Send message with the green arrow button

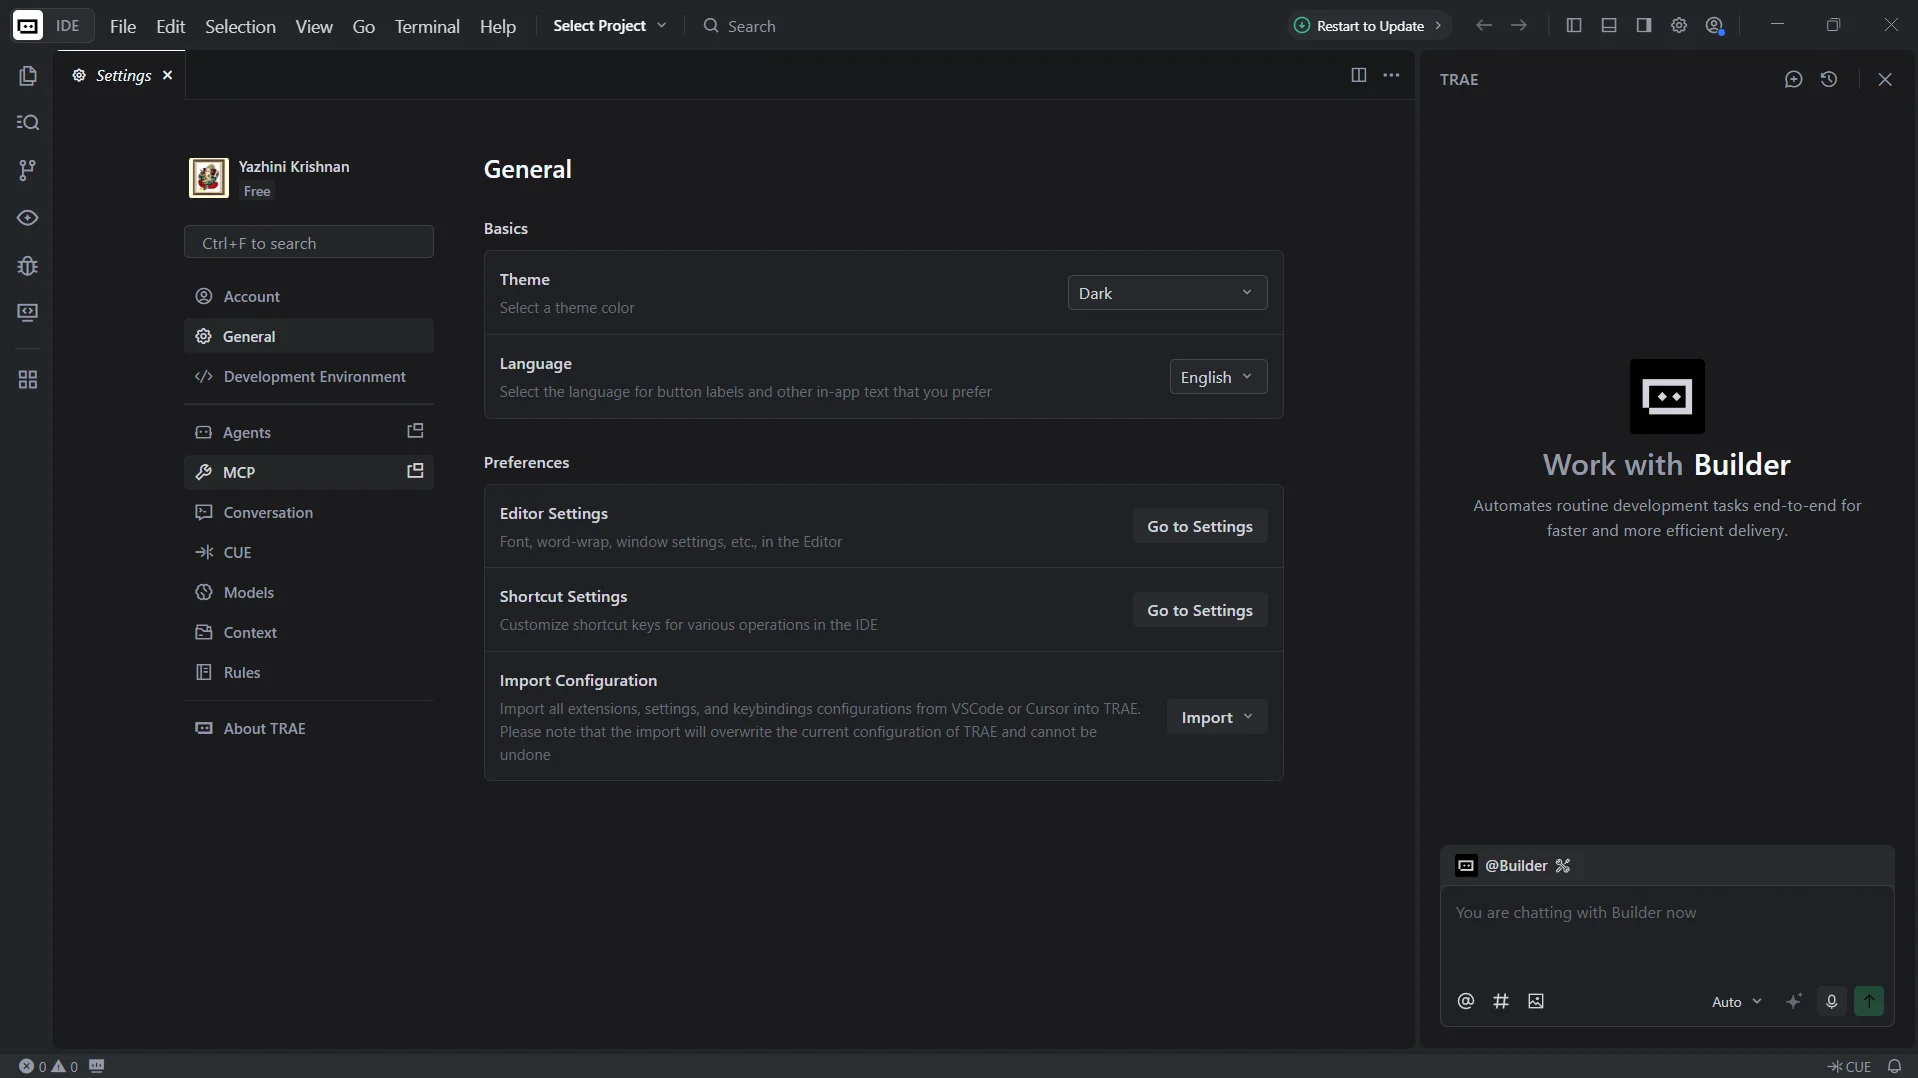(1868, 1001)
